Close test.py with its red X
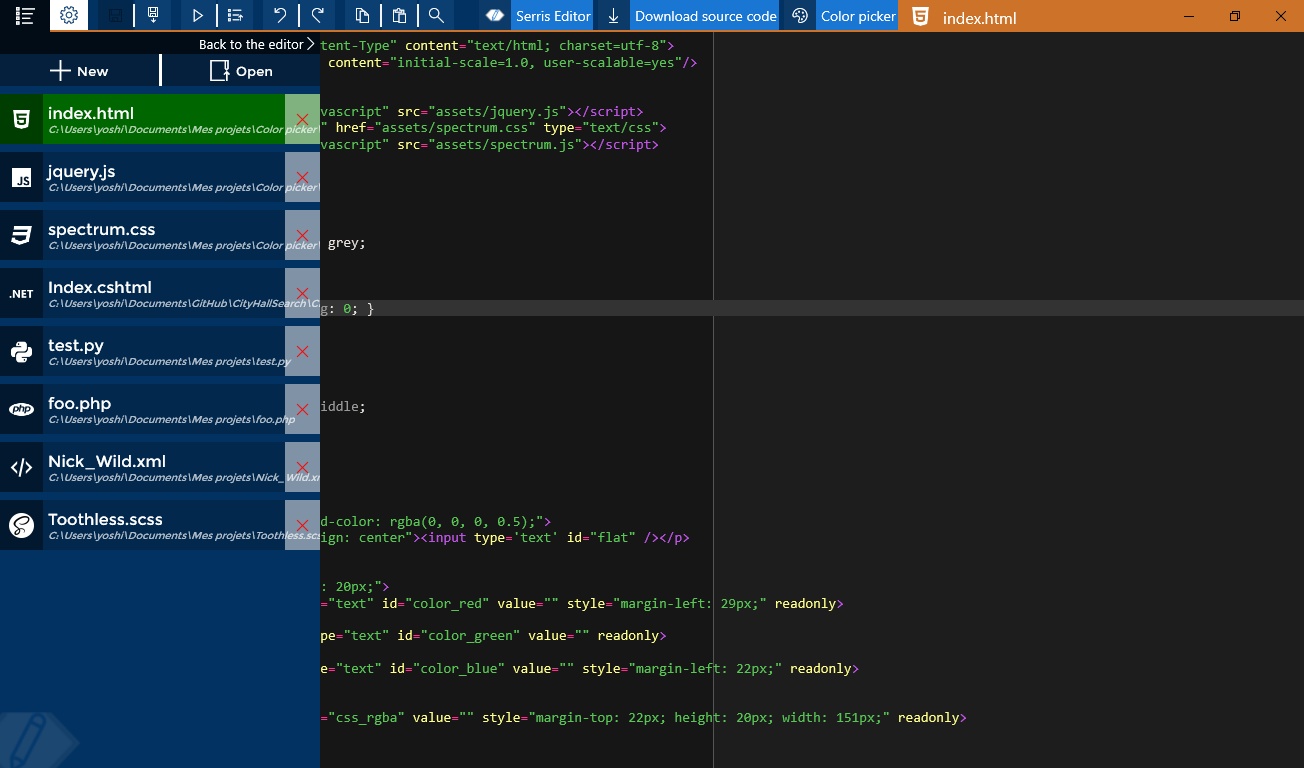 click(302, 351)
